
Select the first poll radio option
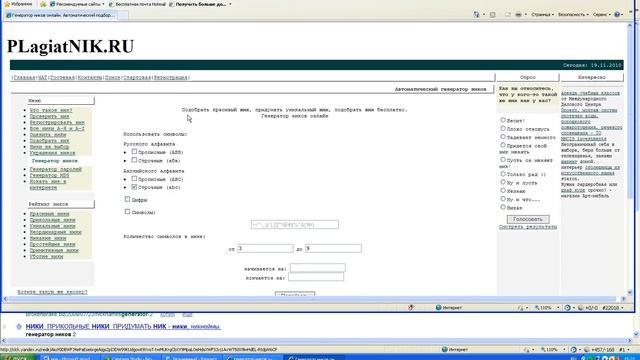(503, 120)
